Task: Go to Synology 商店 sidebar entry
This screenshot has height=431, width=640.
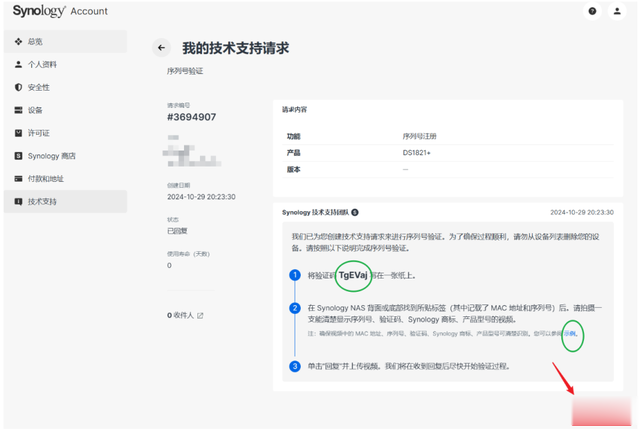Action: point(65,156)
